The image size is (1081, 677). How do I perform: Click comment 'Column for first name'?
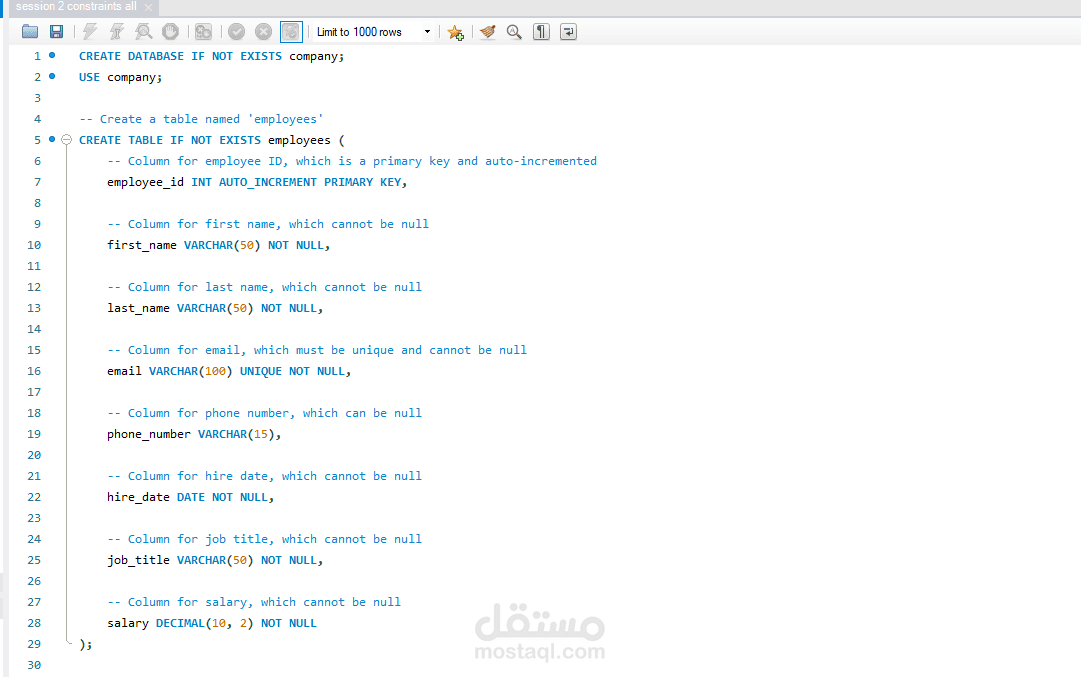coord(267,224)
